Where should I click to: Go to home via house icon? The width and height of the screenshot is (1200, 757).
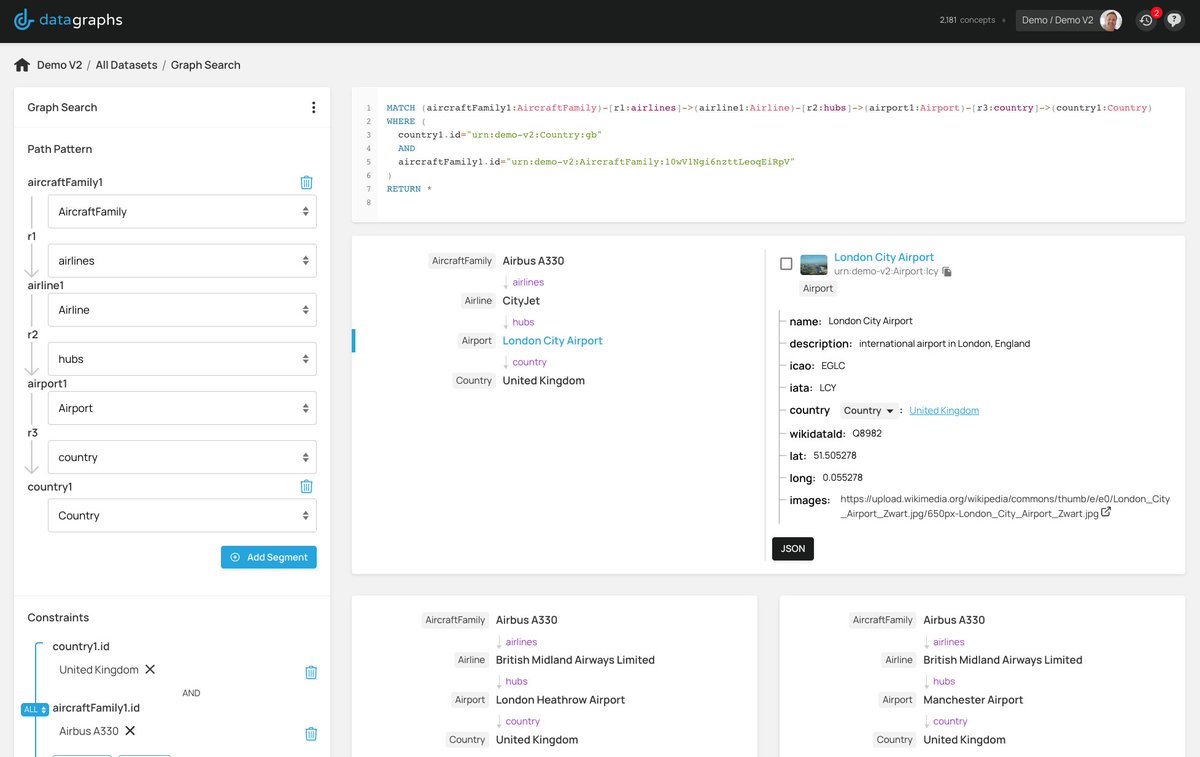(x=22, y=65)
